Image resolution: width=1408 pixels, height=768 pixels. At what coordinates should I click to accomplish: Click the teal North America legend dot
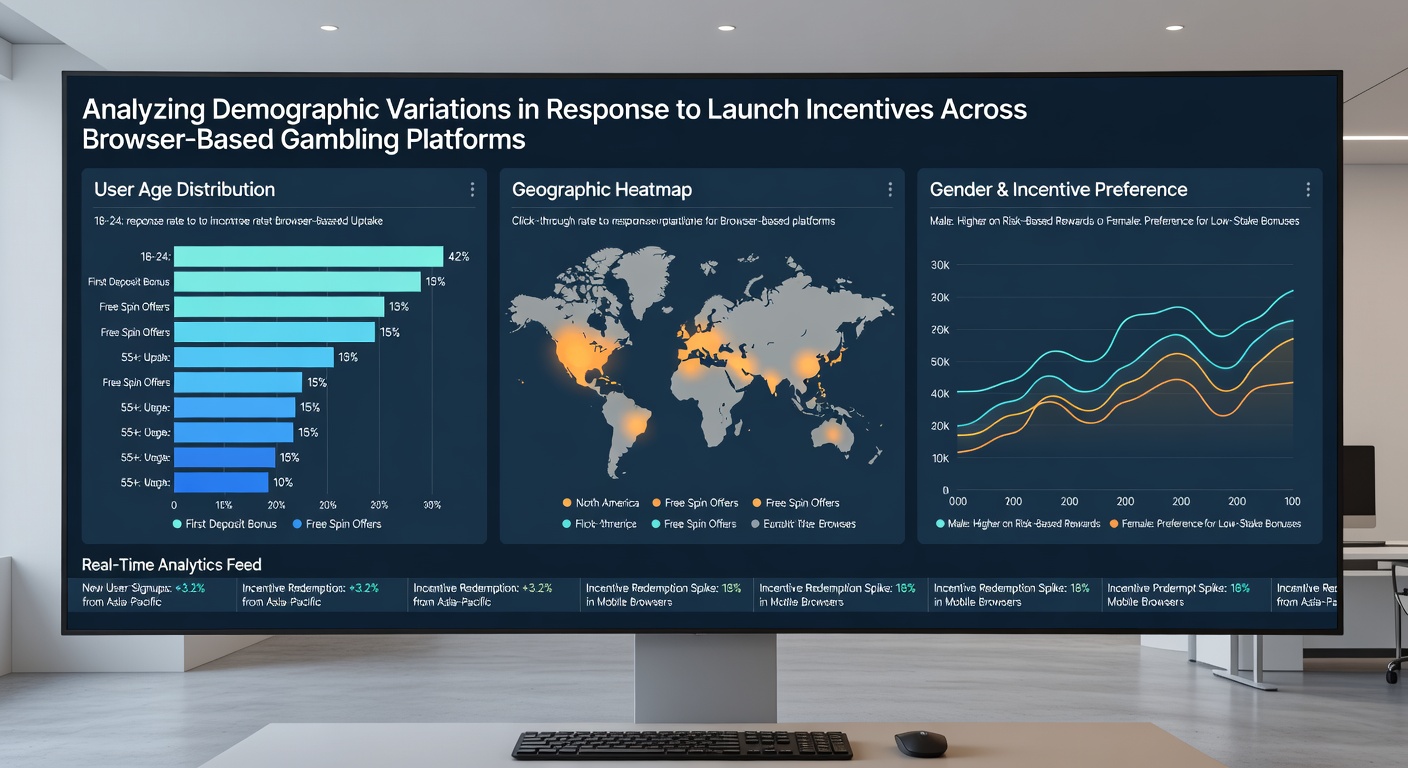567,524
